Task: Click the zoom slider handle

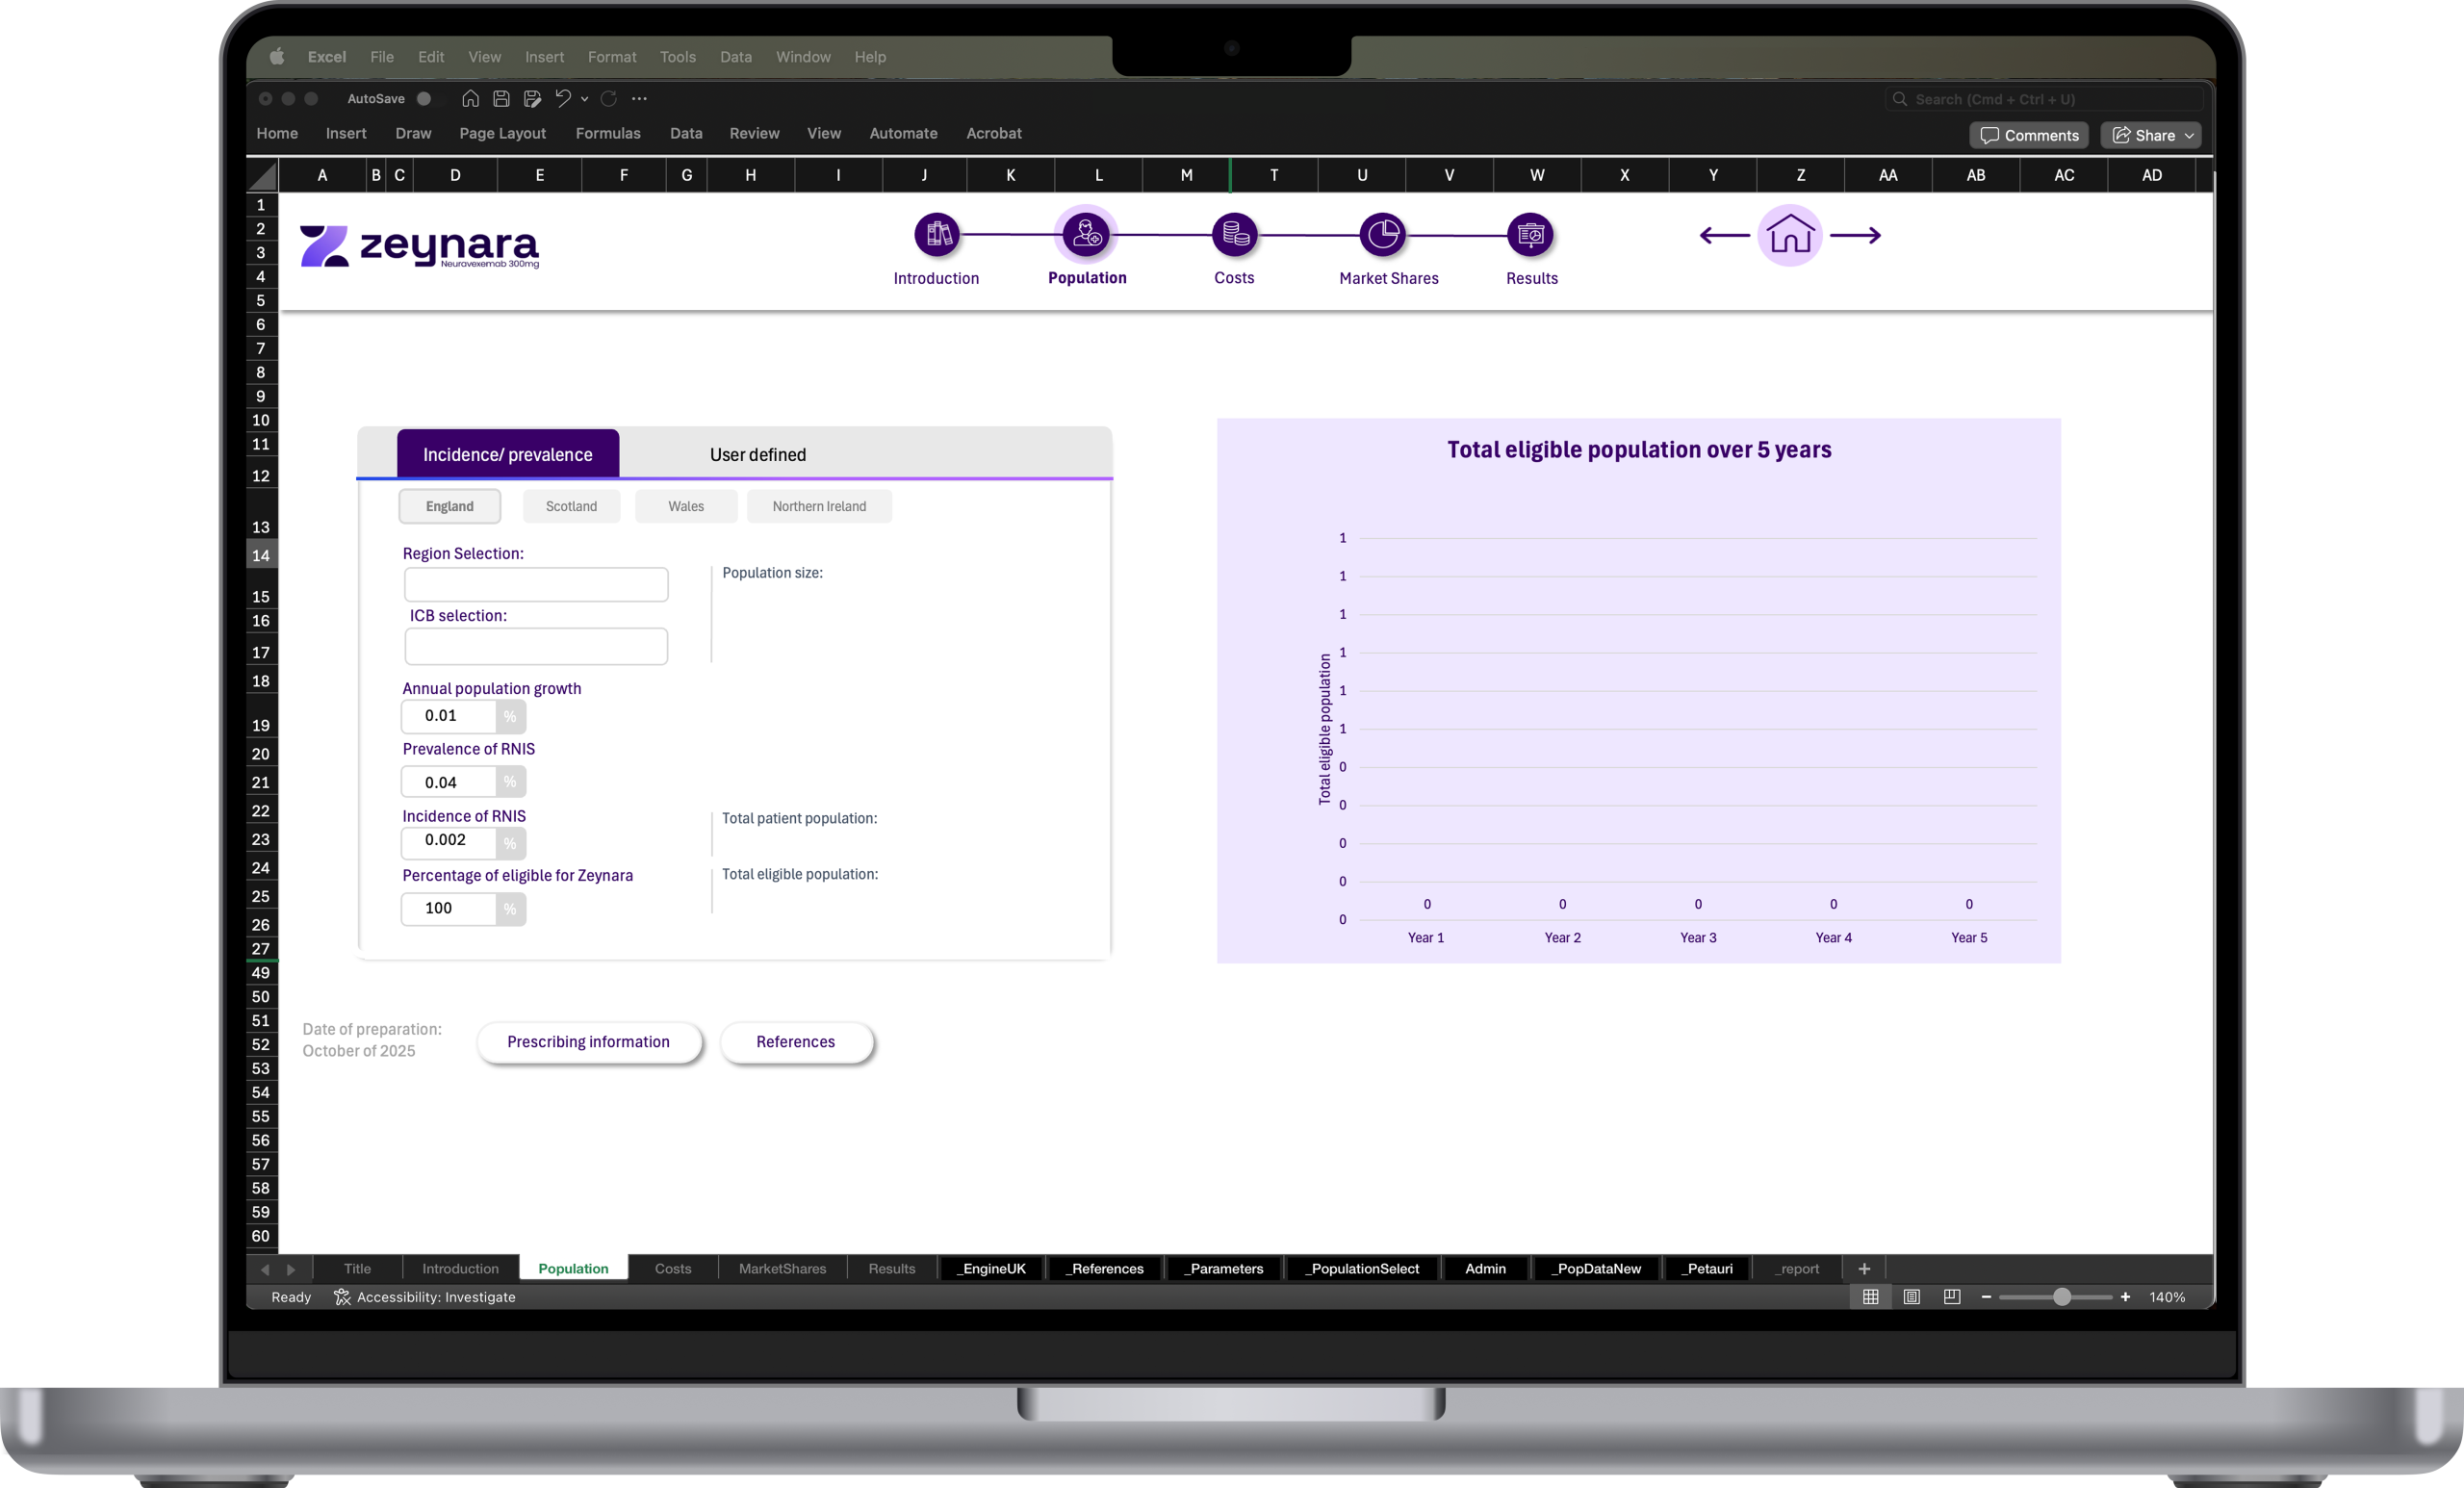Action: [x=2061, y=1297]
